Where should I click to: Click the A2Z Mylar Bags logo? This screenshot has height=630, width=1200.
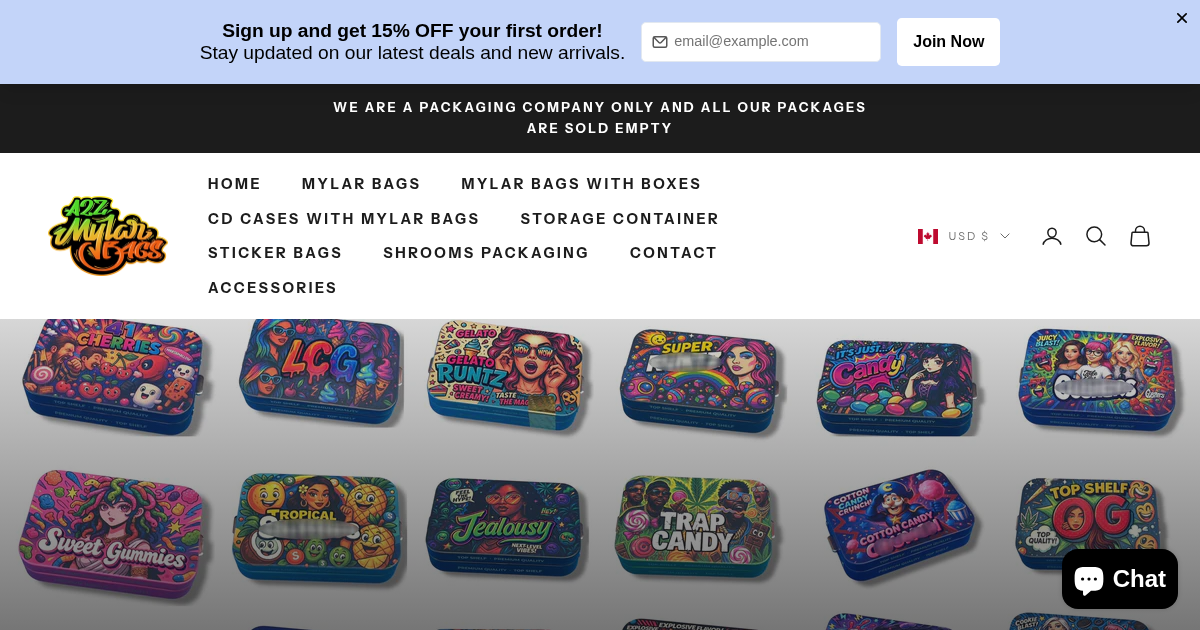pyautogui.click(x=108, y=236)
